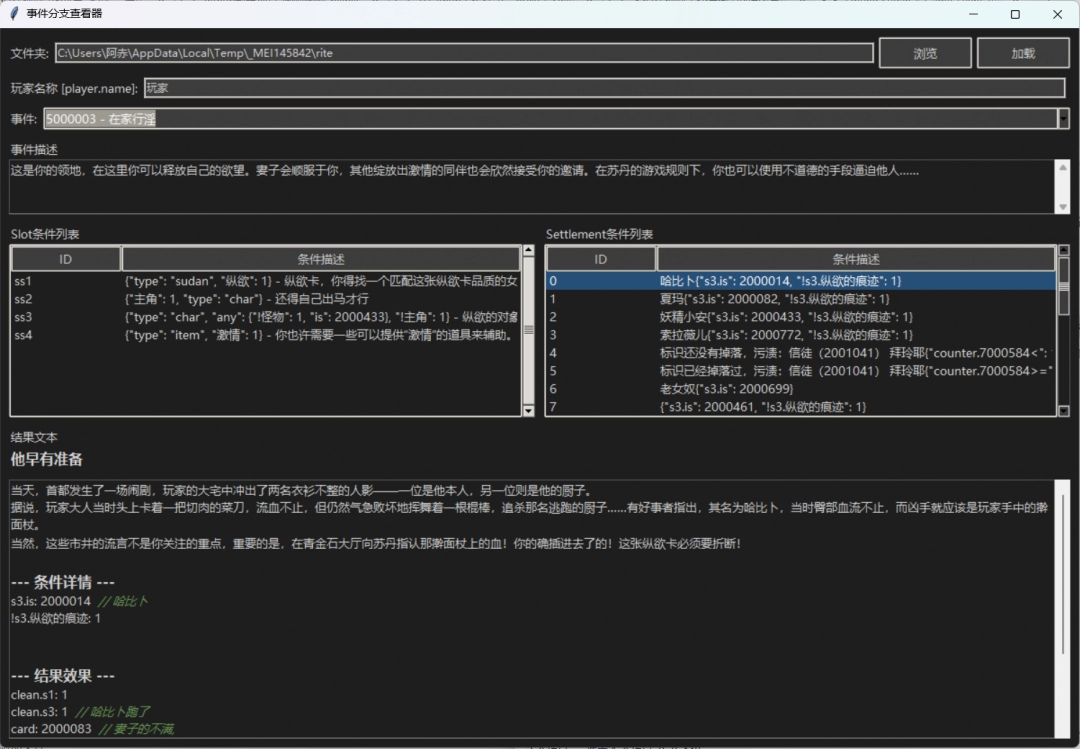Click Settlement list 条件描述 column header
This screenshot has height=749, width=1080.
tap(855, 259)
